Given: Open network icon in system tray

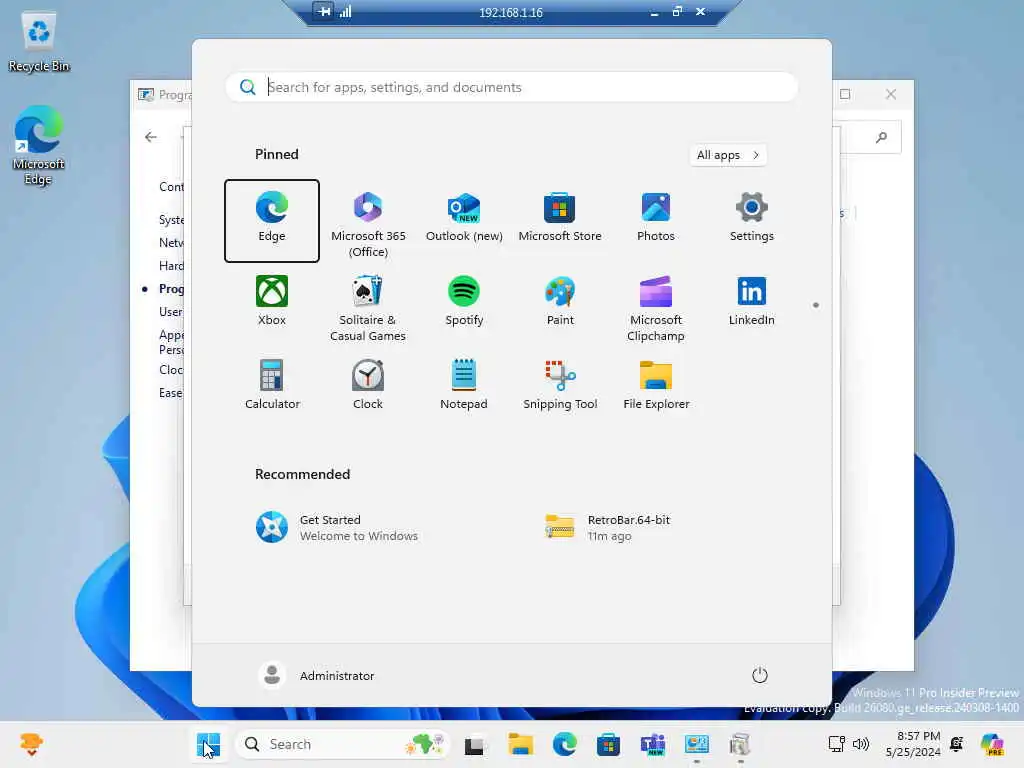Looking at the screenshot, I should point(837,743).
